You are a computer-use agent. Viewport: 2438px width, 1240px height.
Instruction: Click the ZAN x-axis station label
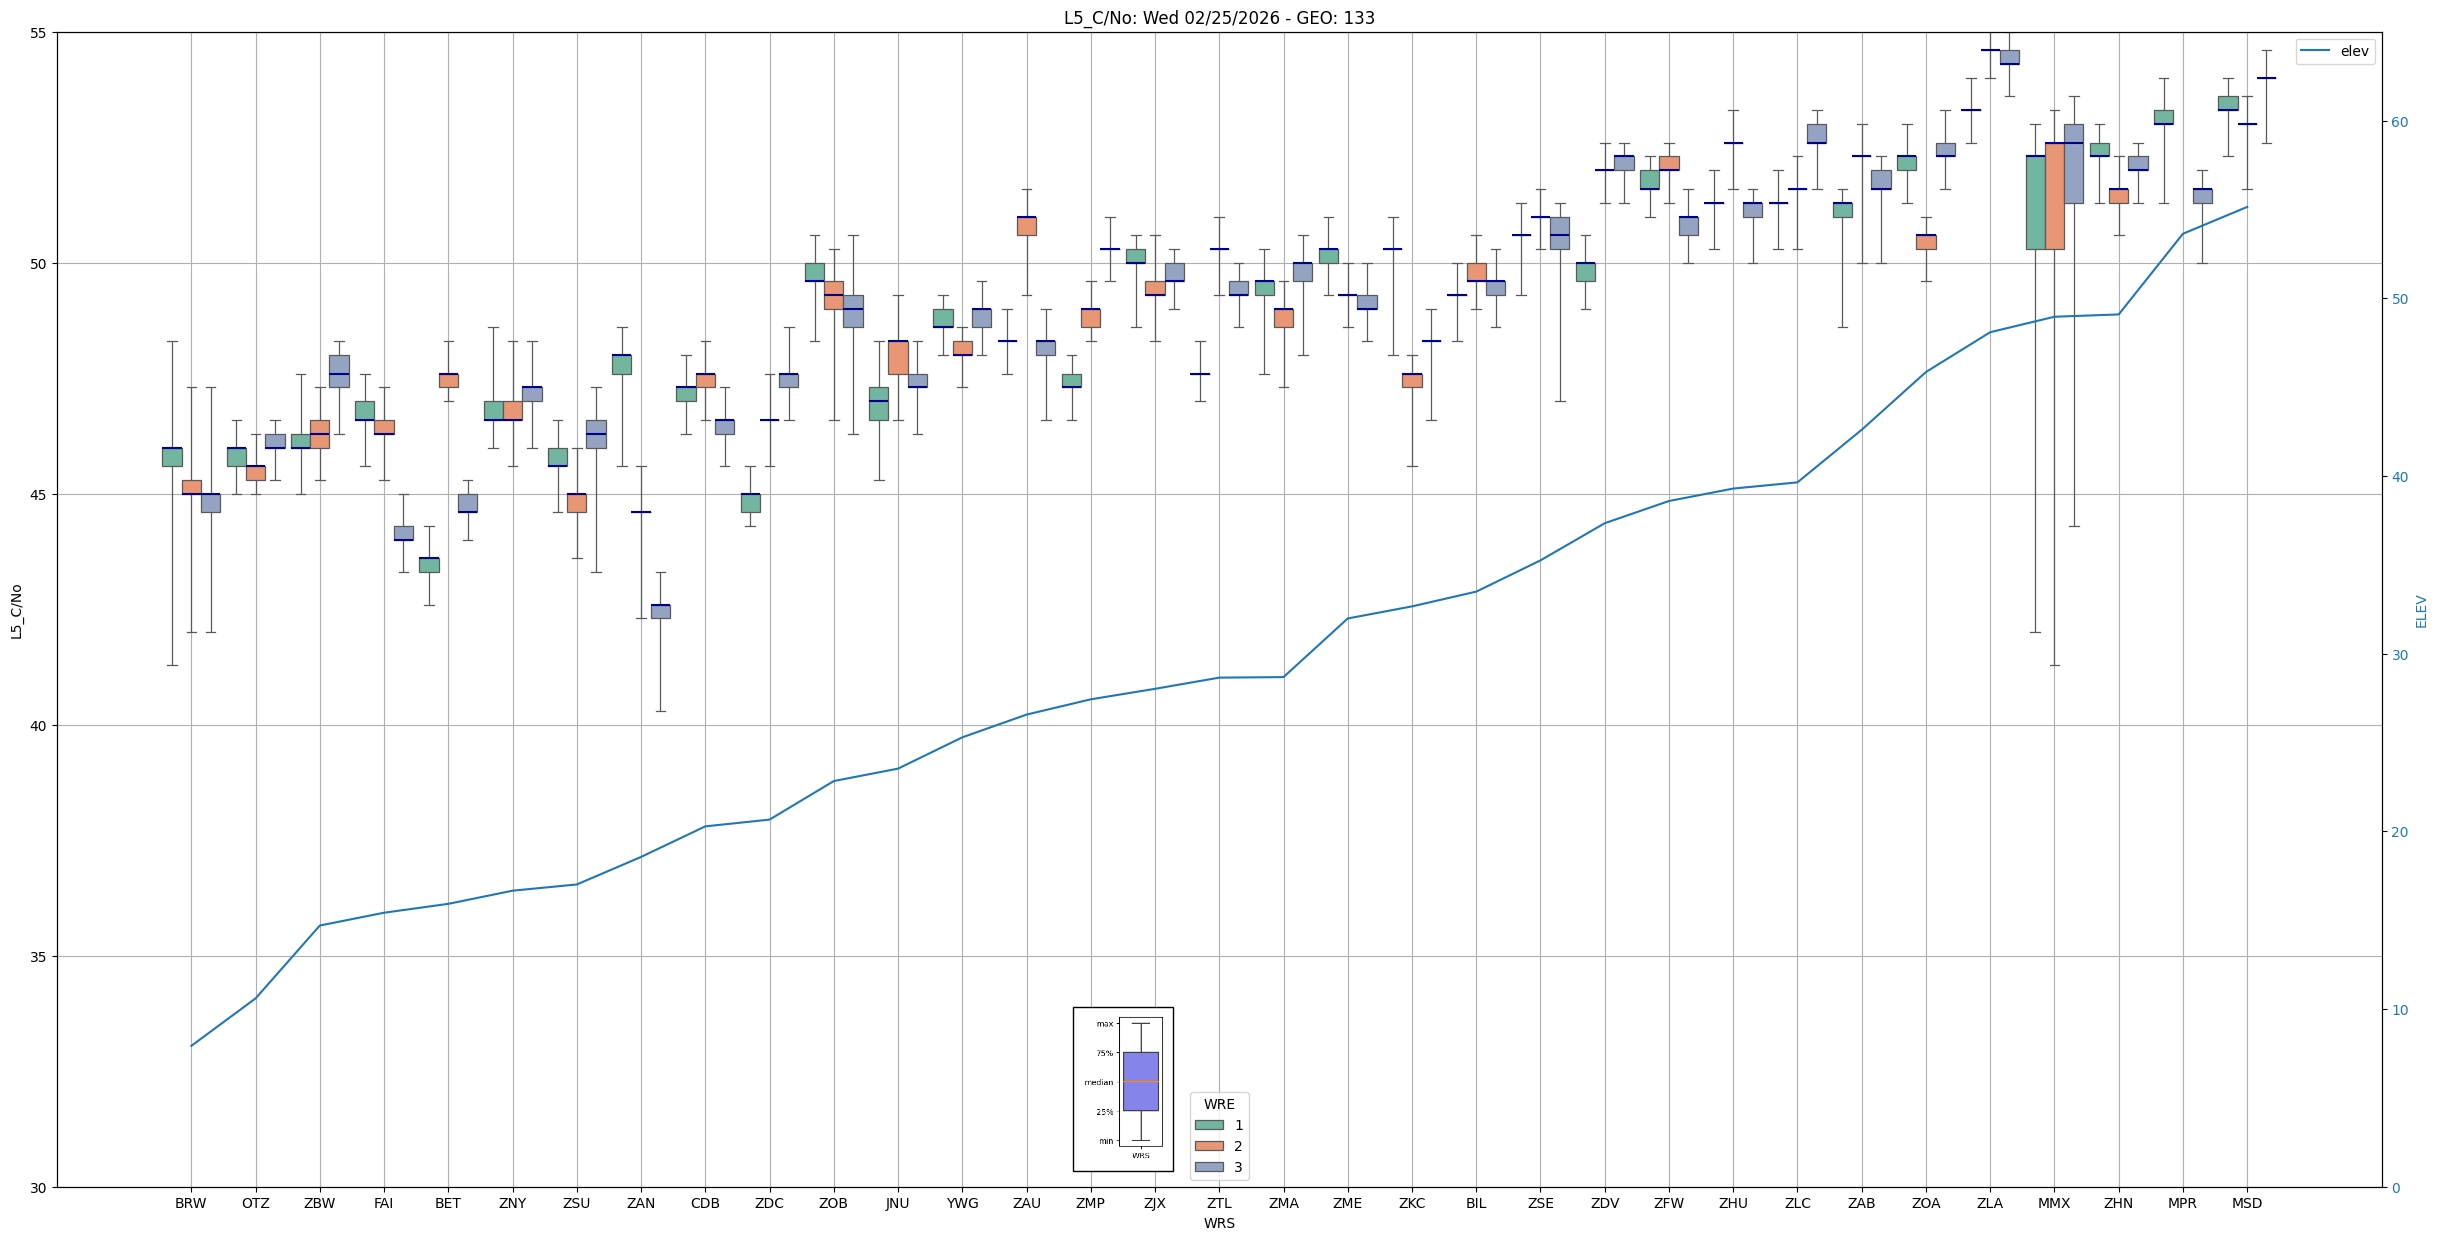coord(641,1203)
